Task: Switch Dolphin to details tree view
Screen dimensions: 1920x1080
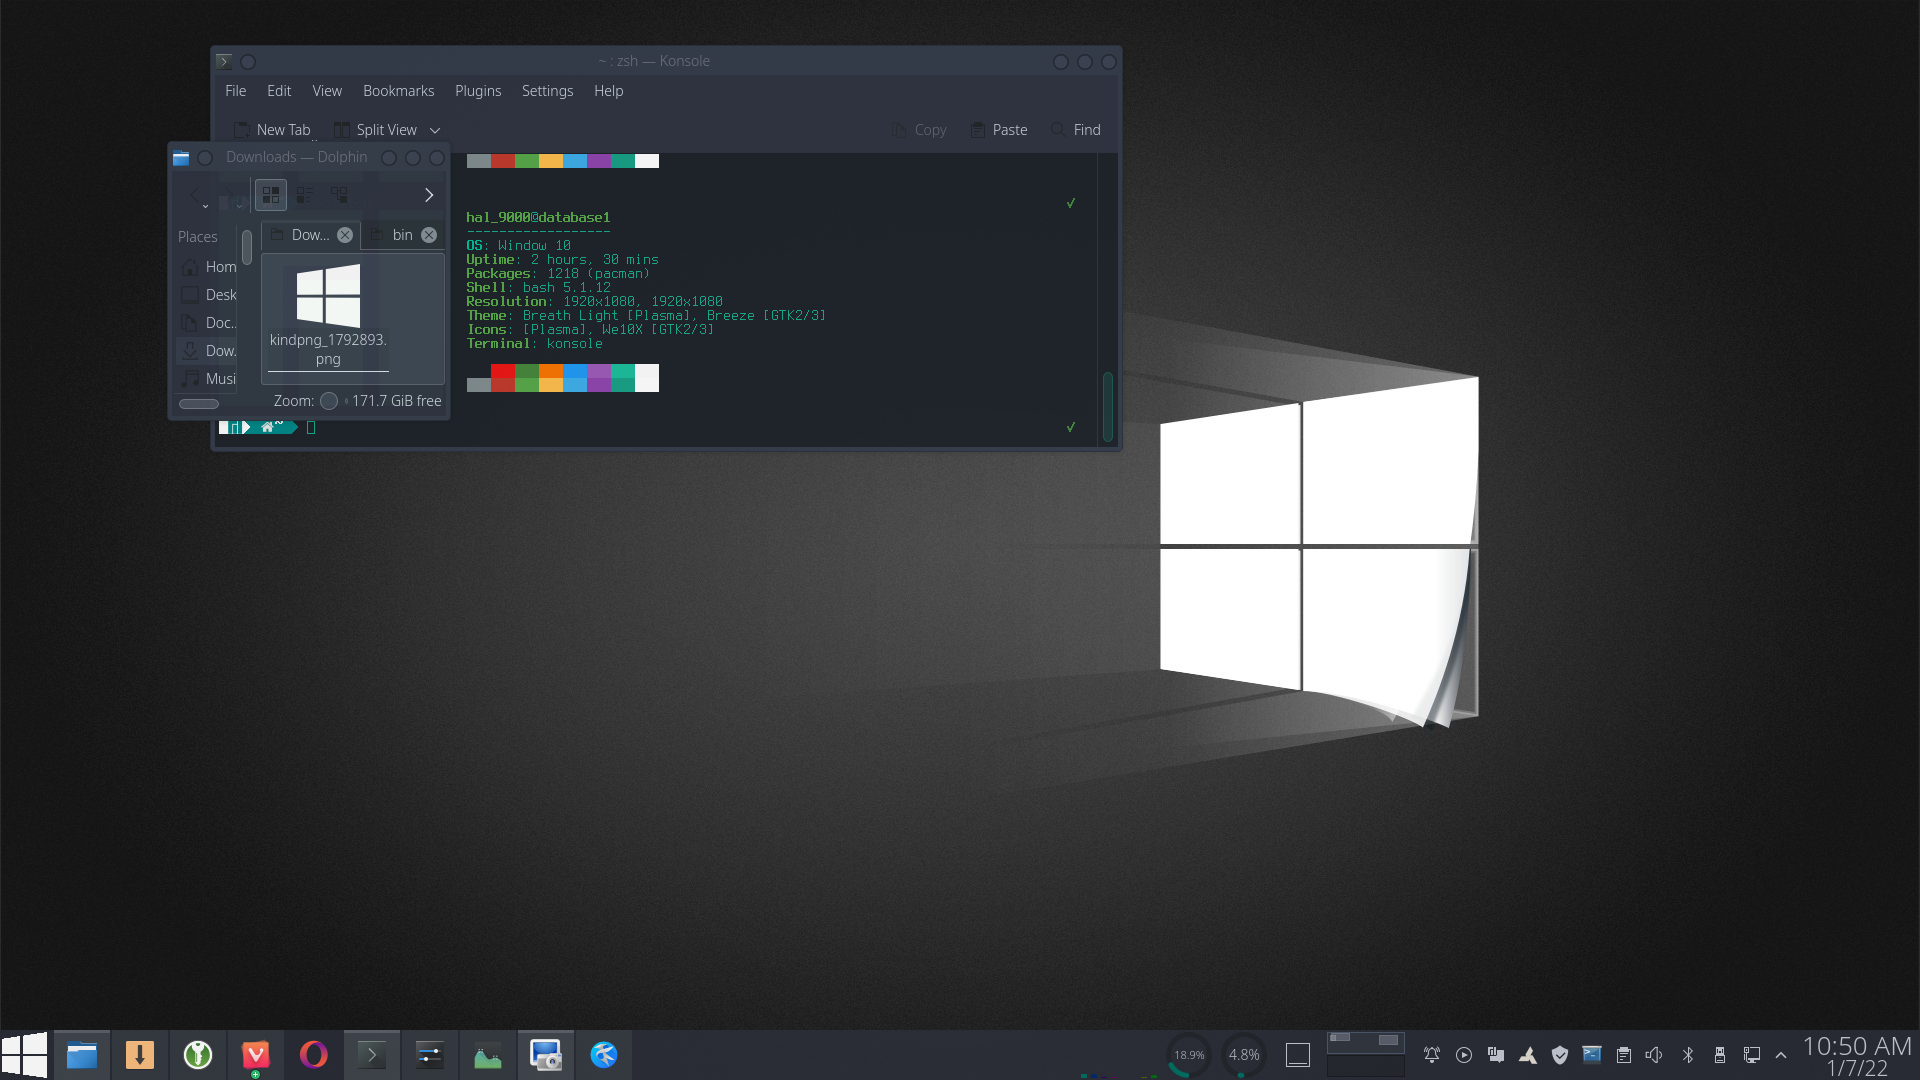Action: tap(339, 195)
